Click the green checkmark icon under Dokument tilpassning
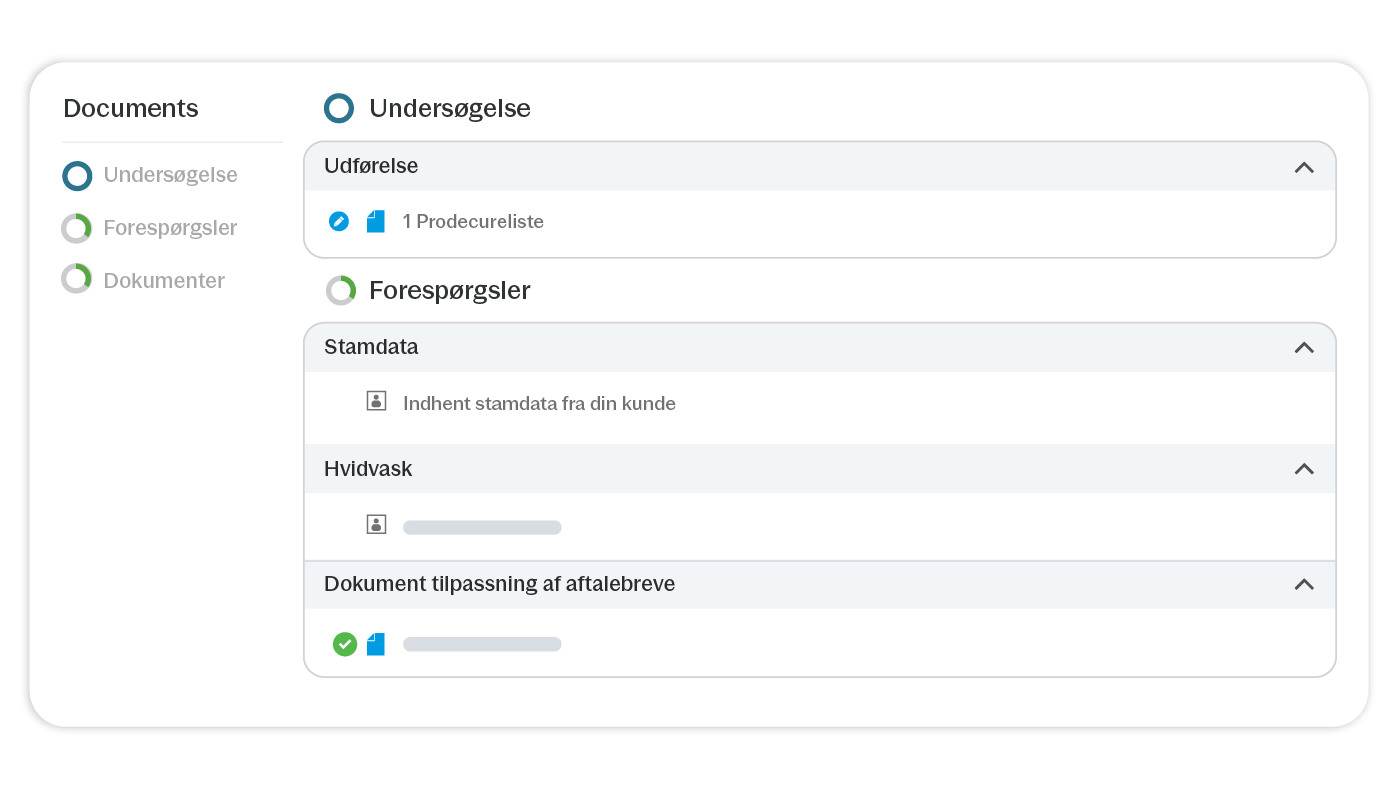Screen dimensions: 1392x785 tap(344, 644)
